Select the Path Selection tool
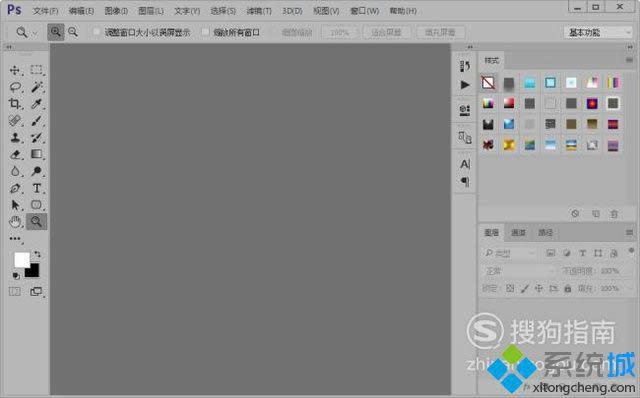640x398 pixels. coord(15,205)
